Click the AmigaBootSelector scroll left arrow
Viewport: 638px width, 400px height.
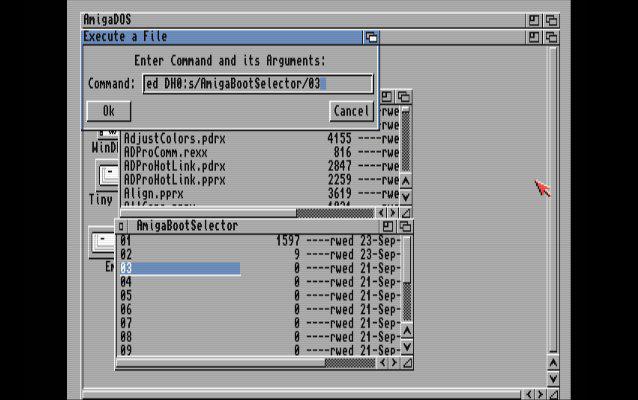382,363
